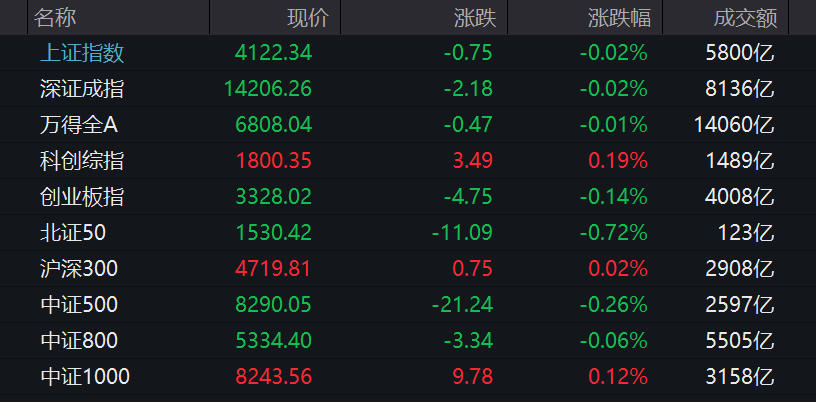The image size is (816, 402).
Task: Click the price 1530.42
Action: pyautogui.click(x=273, y=233)
